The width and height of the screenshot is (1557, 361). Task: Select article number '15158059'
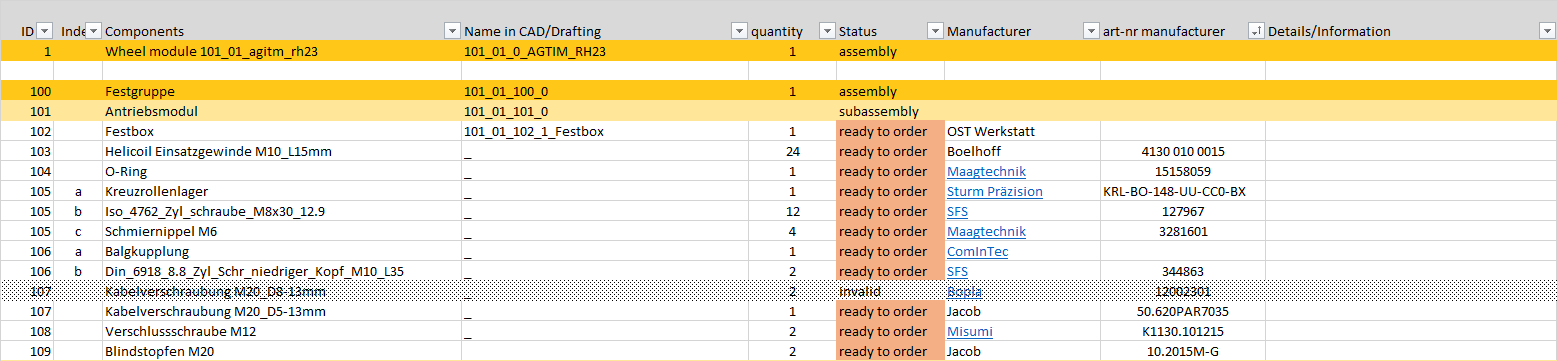(x=1183, y=171)
